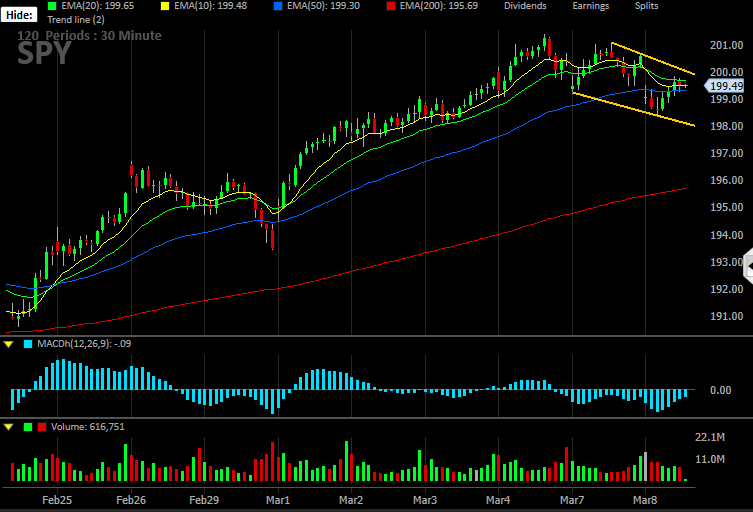Image resolution: width=753 pixels, height=512 pixels.
Task: Click the 191.00 price axis label
Action: coord(727,316)
